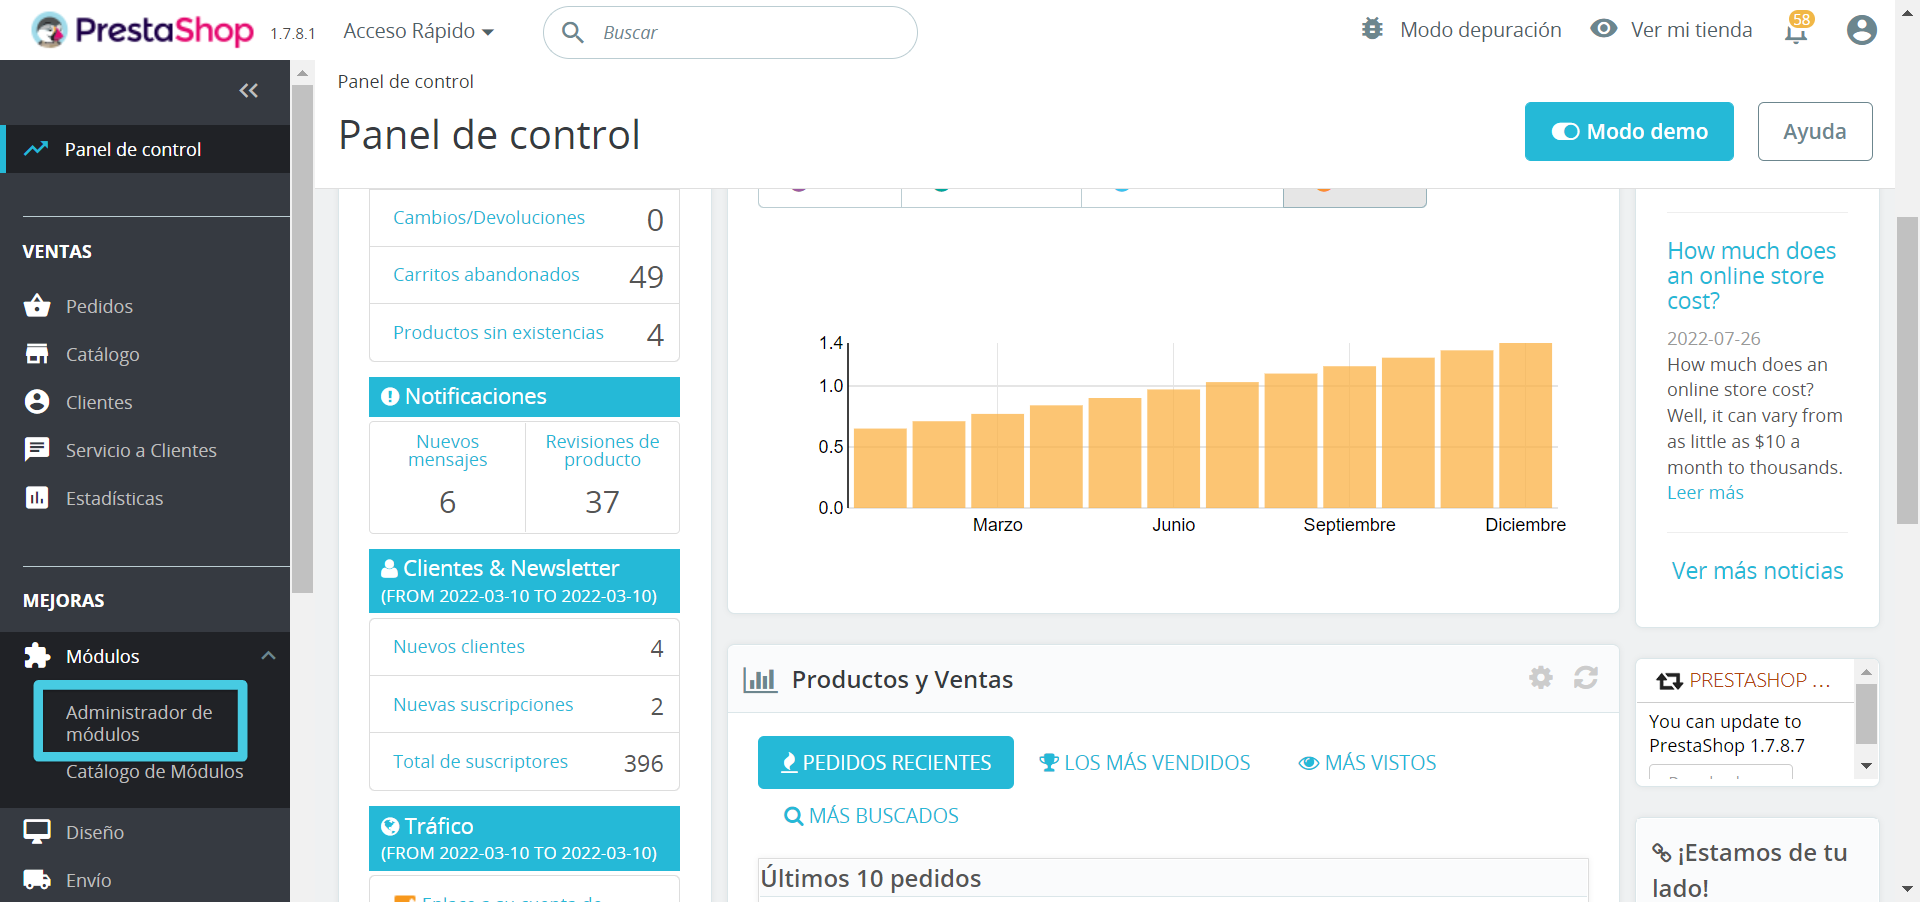
Task: Open the How much does an online store cost article
Action: click(x=1751, y=275)
